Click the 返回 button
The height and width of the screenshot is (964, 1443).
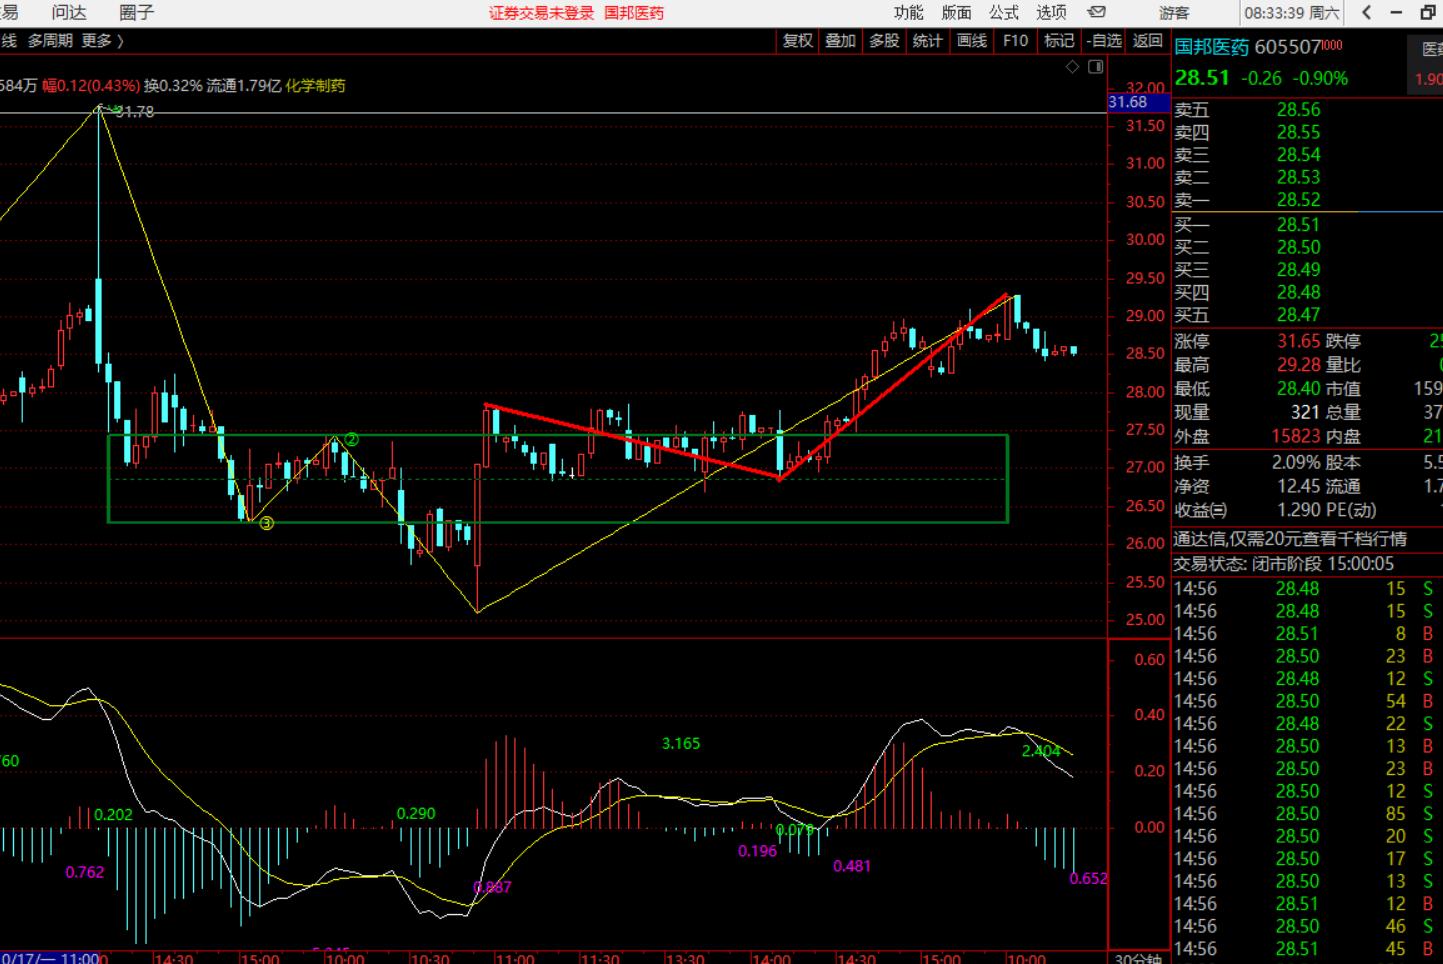1147,41
